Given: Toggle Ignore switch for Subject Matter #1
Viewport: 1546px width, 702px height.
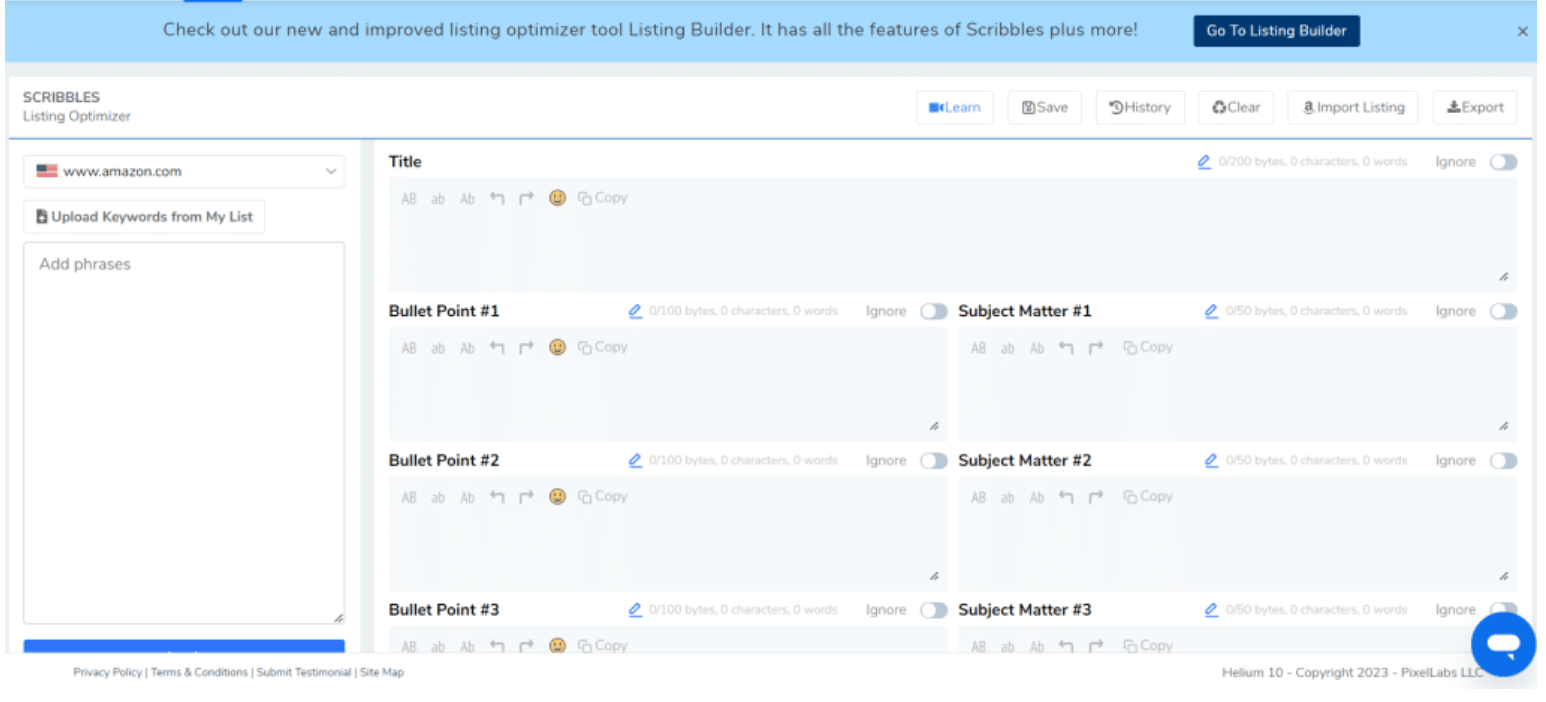Looking at the screenshot, I should [x=1503, y=311].
